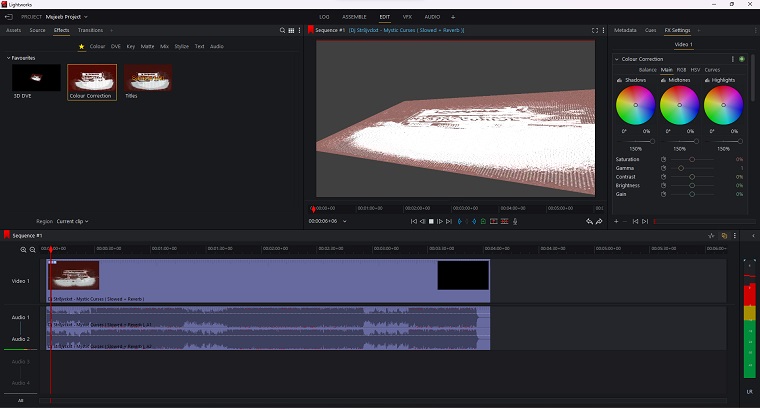Image resolution: width=760 pixels, height=408 pixels.
Task: Select the 3D DVE effect thumbnail
Action: coord(36,78)
